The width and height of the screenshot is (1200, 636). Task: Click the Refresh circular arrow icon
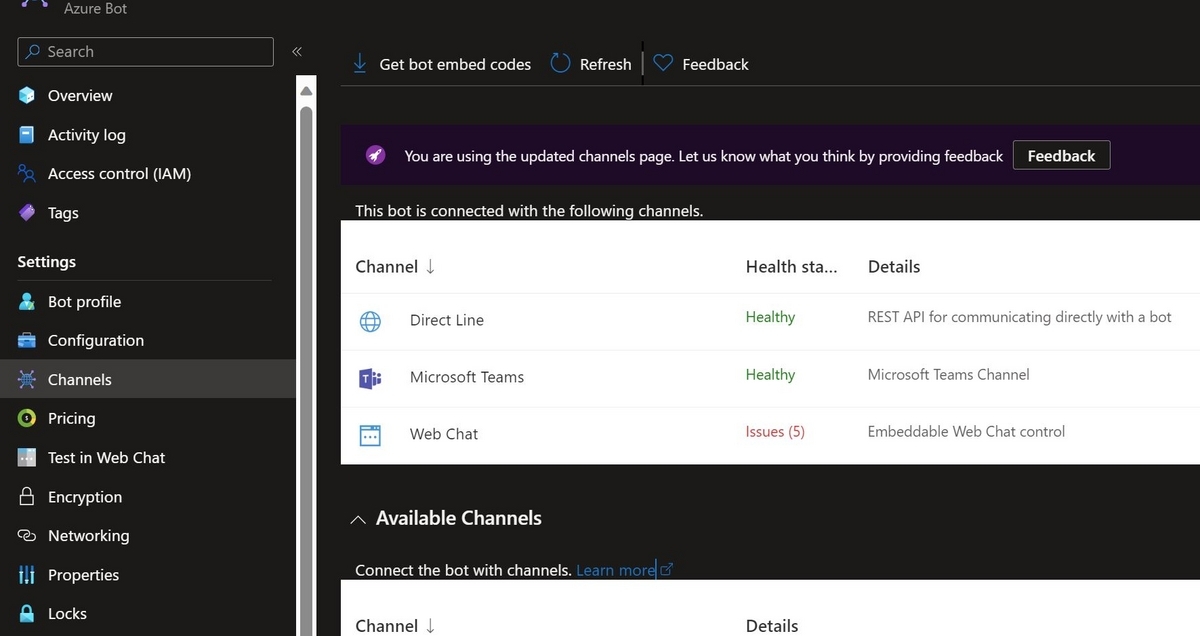(x=561, y=64)
